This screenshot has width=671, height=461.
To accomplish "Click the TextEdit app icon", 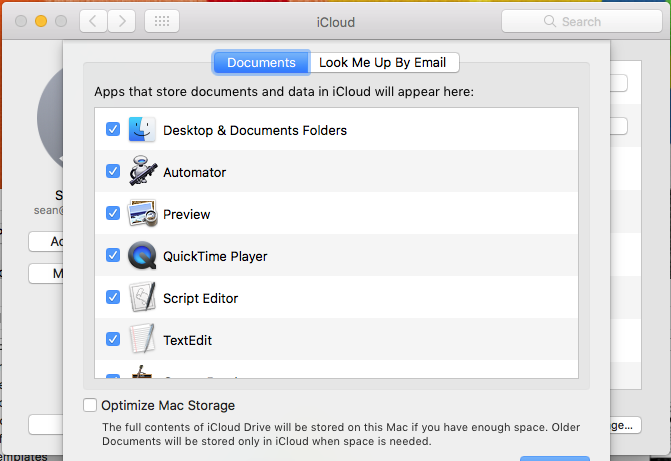I will (x=141, y=340).
